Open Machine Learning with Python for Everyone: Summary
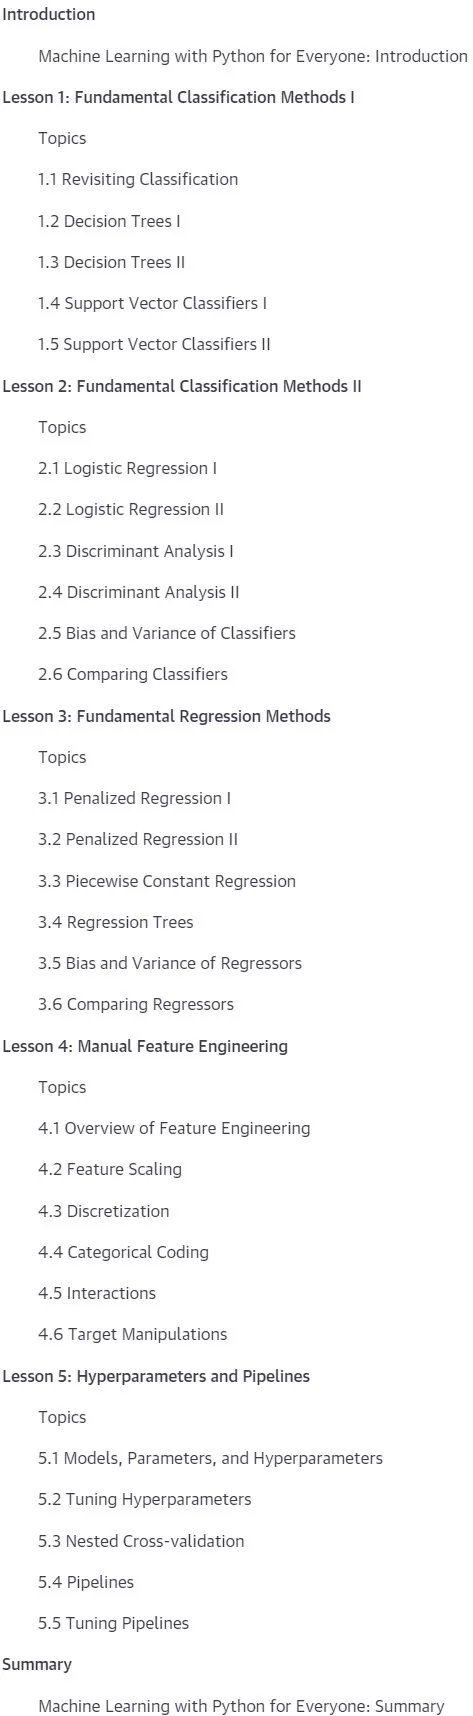This screenshot has width=473, height=1716. click(x=241, y=1706)
